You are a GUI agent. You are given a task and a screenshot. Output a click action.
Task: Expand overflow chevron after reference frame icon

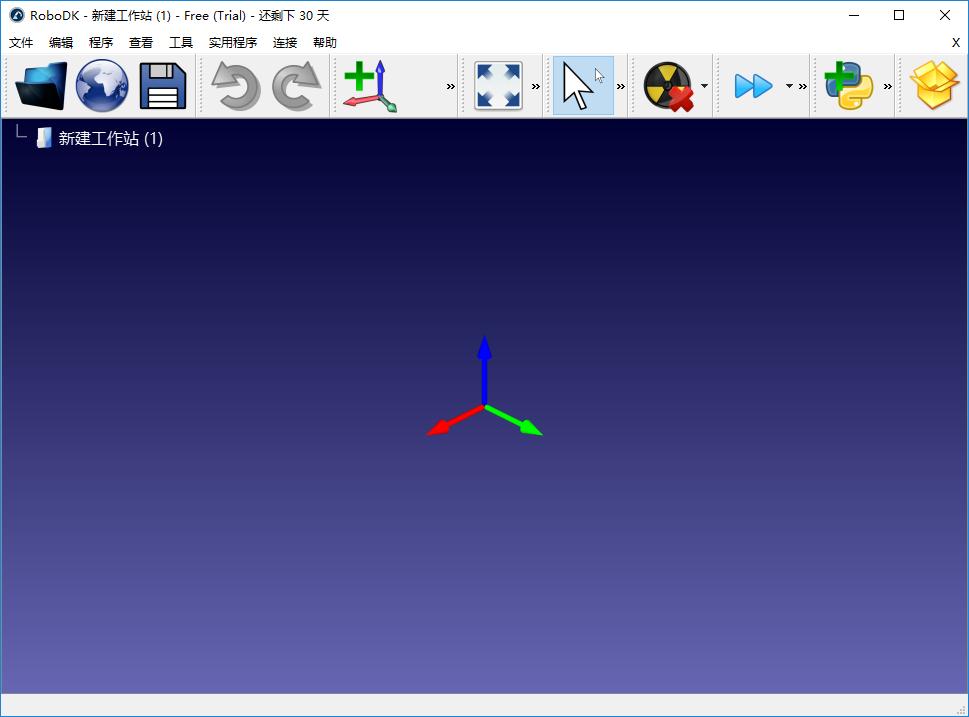(451, 87)
